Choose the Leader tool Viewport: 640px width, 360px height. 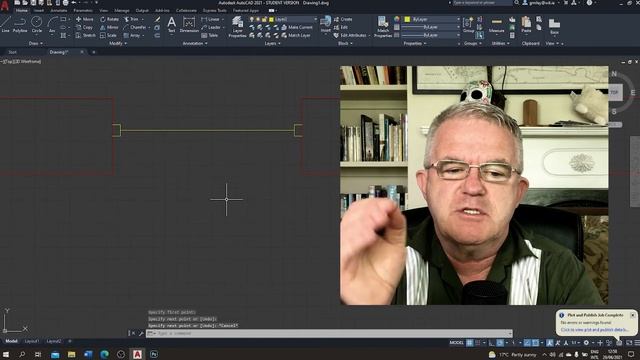click(x=211, y=27)
